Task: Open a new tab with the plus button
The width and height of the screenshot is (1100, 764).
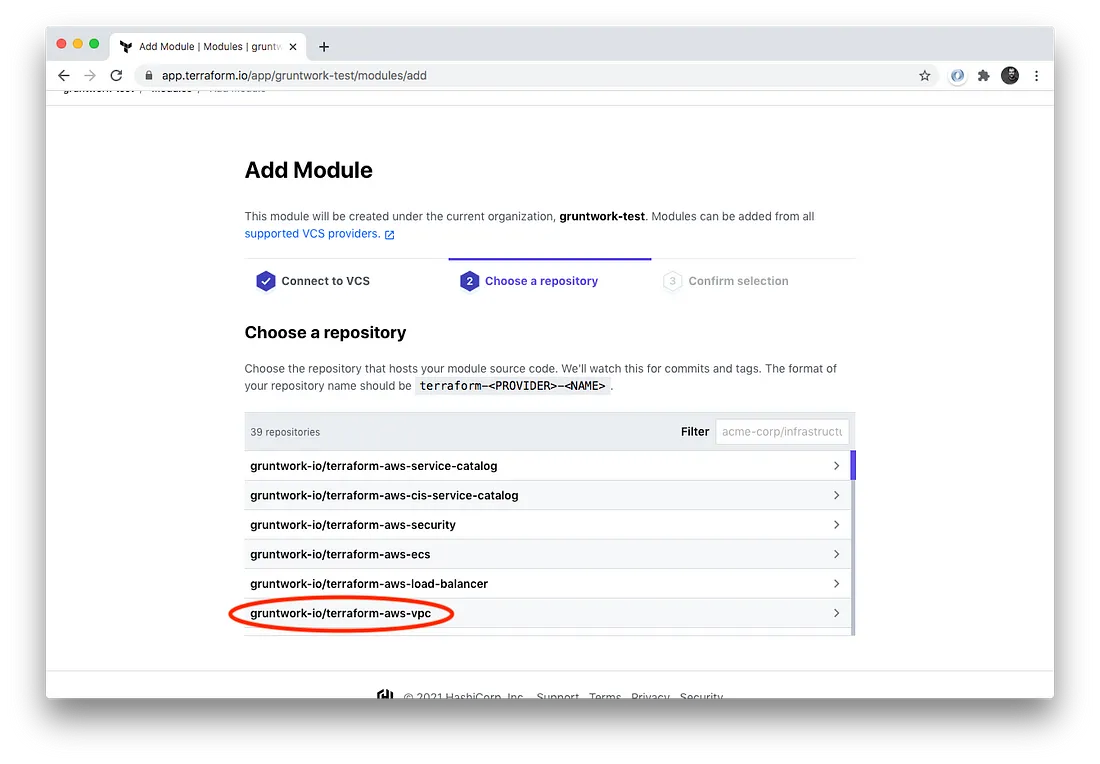Action: point(323,47)
